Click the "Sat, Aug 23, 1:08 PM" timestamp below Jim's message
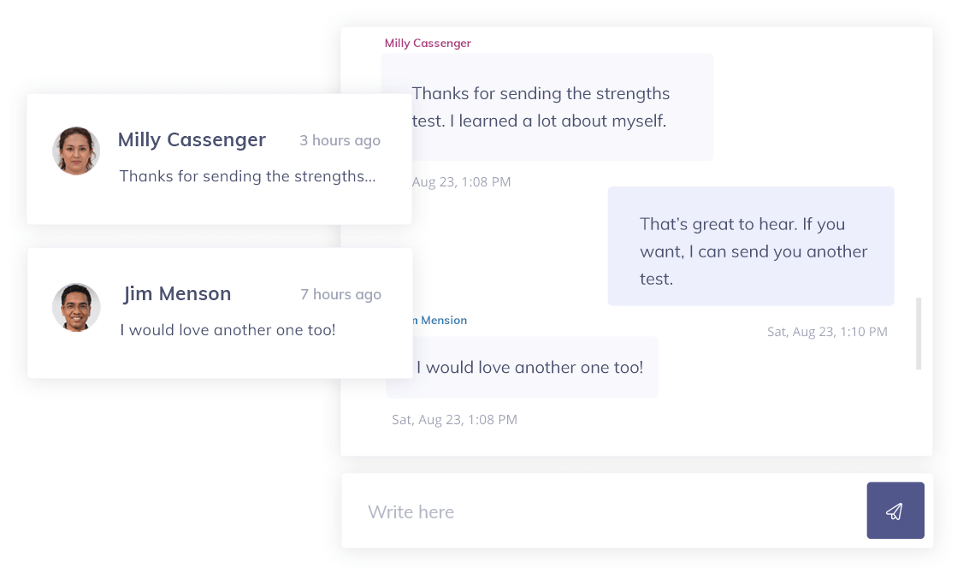 (x=455, y=420)
